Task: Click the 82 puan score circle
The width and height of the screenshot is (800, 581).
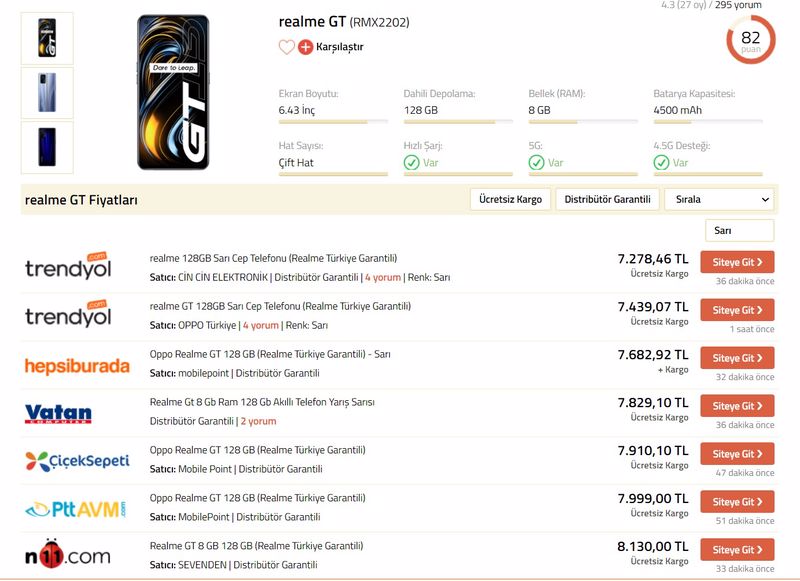Action: click(x=751, y=40)
